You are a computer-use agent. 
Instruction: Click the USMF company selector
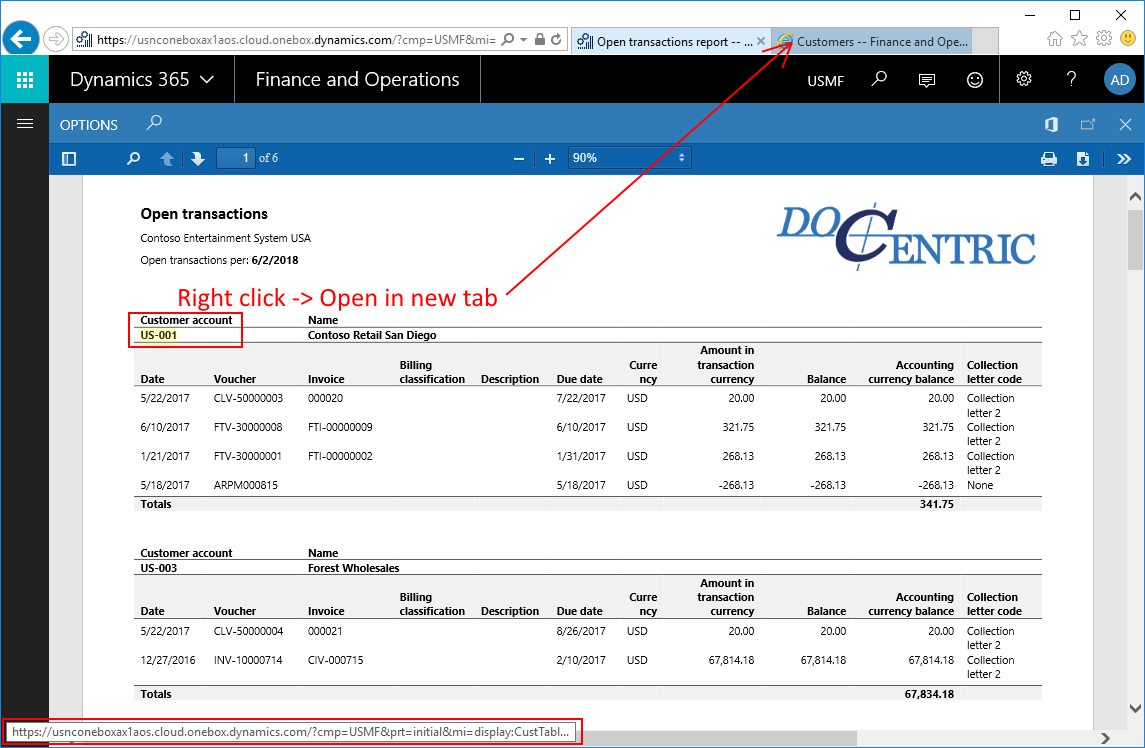tap(825, 81)
